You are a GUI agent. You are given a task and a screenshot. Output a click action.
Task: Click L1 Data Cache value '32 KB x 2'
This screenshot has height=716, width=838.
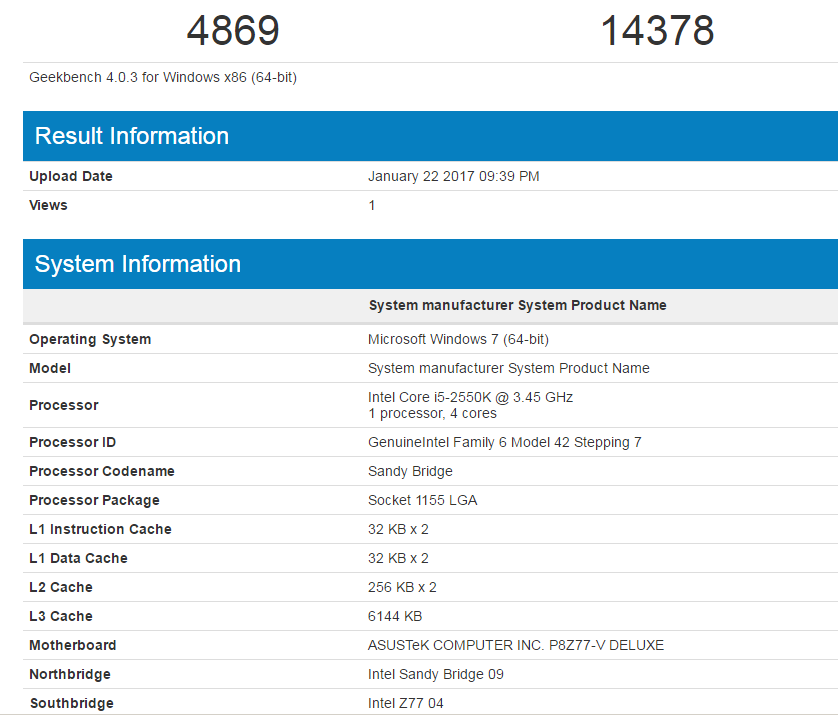(398, 558)
